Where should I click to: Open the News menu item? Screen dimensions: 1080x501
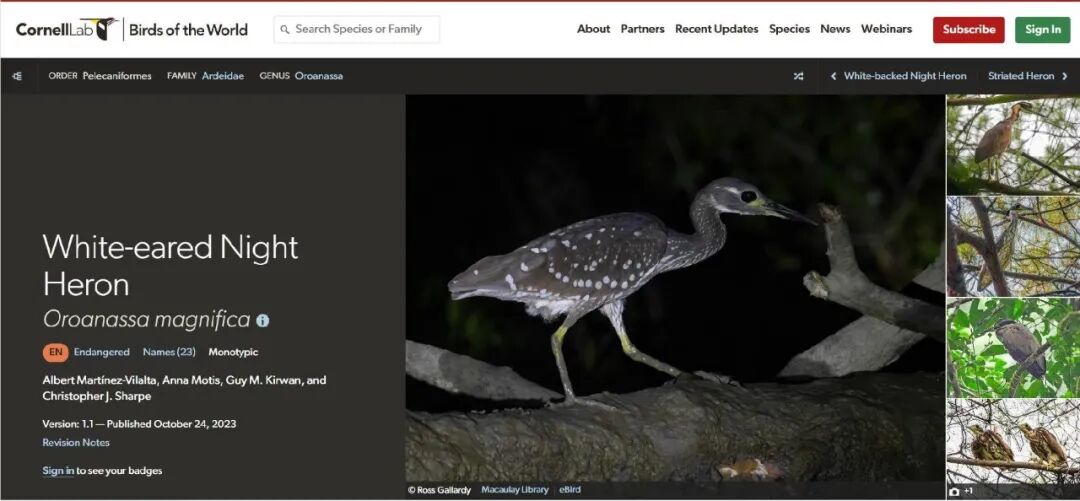pos(835,29)
